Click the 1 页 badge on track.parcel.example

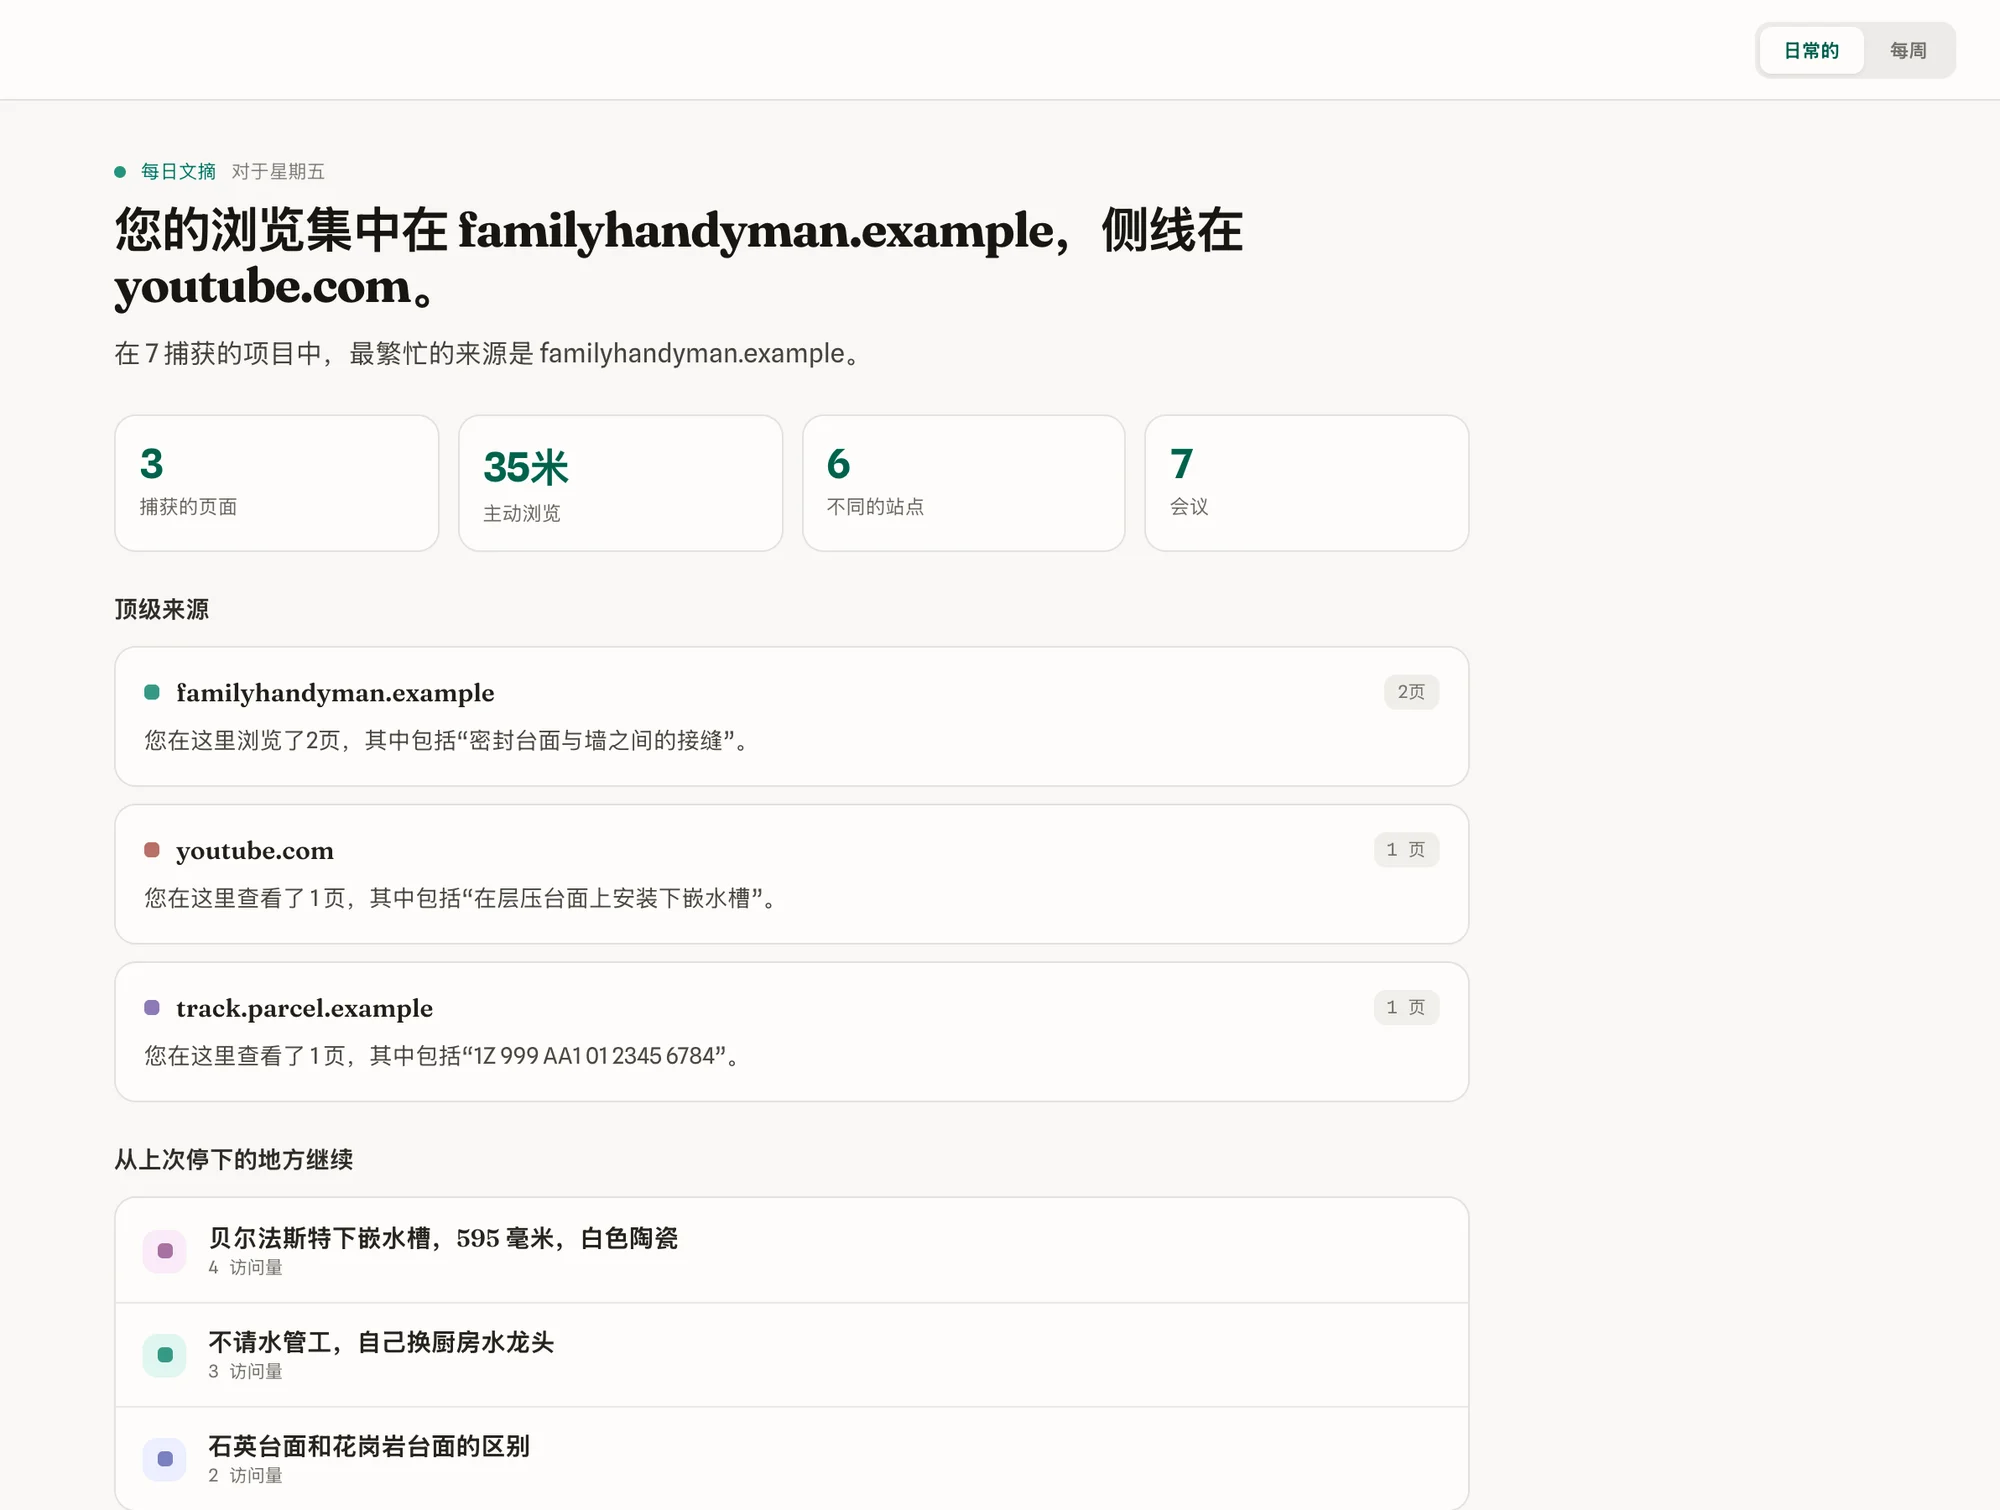(x=1406, y=1007)
